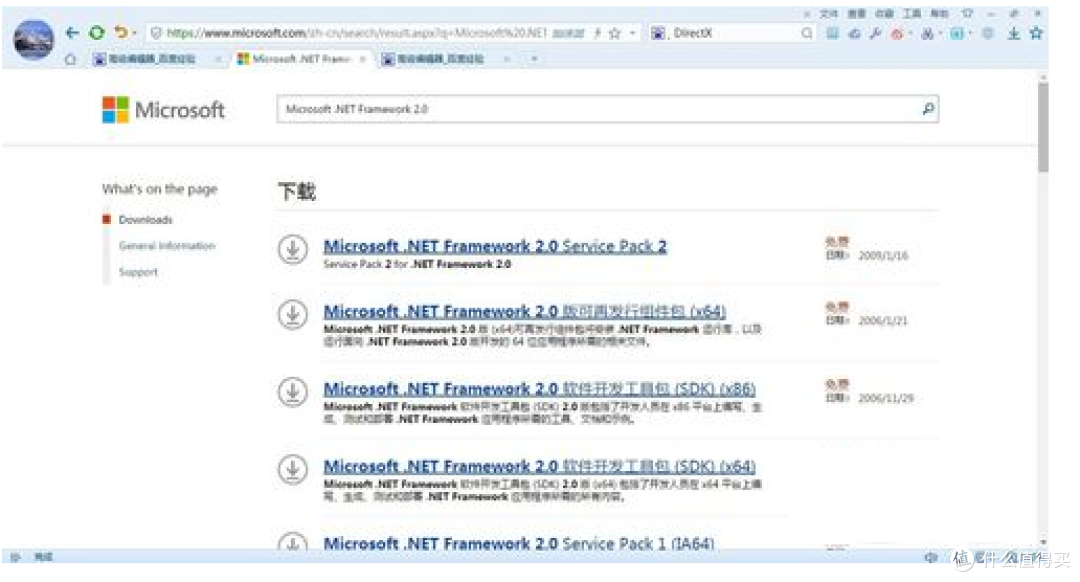Click the sound icon in status bar
1080x582 pixels.
click(x=931, y=557)
